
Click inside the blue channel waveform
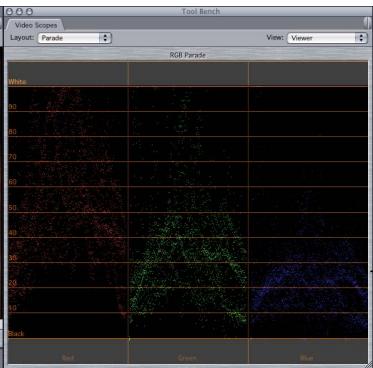pyautogui.click(x=308, y=212)
